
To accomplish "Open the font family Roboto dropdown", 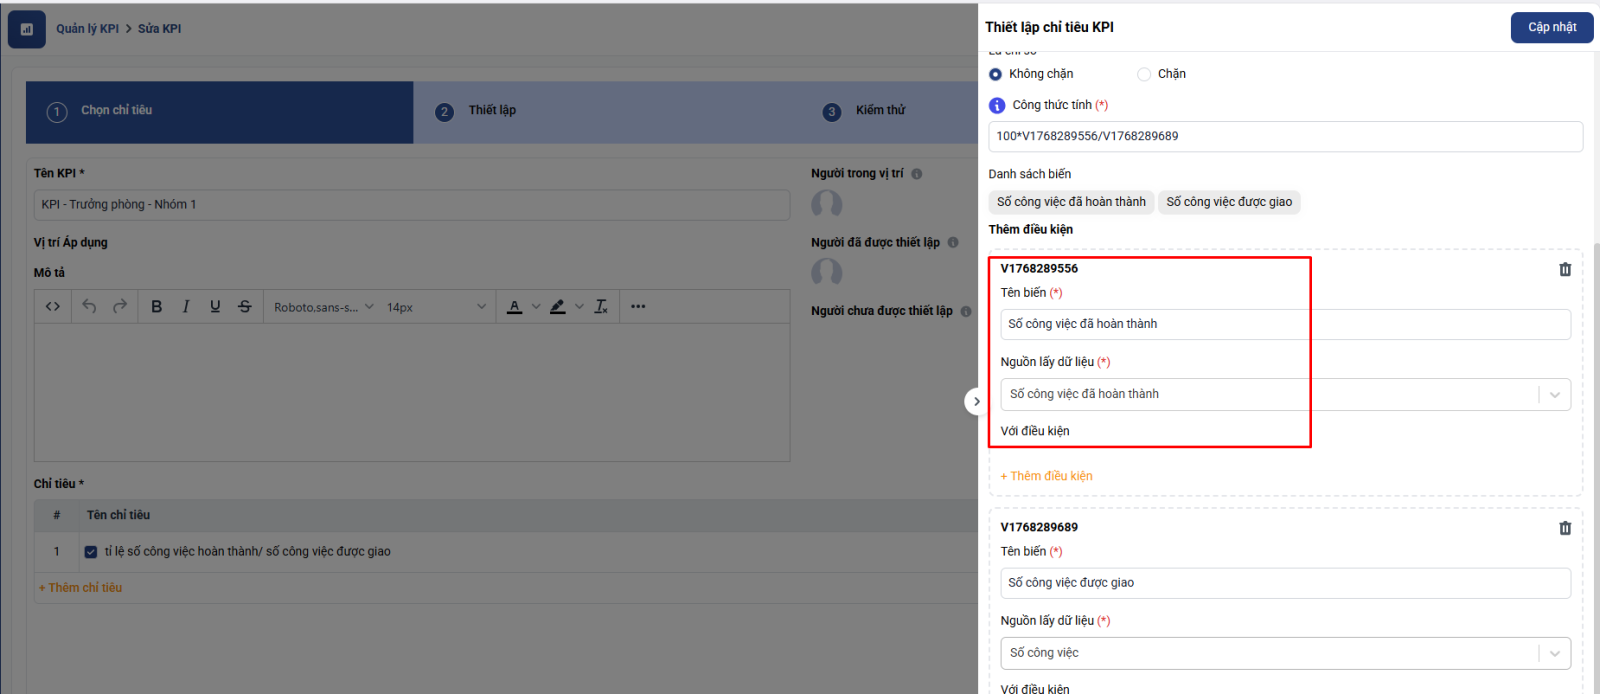I will [323, 307].
